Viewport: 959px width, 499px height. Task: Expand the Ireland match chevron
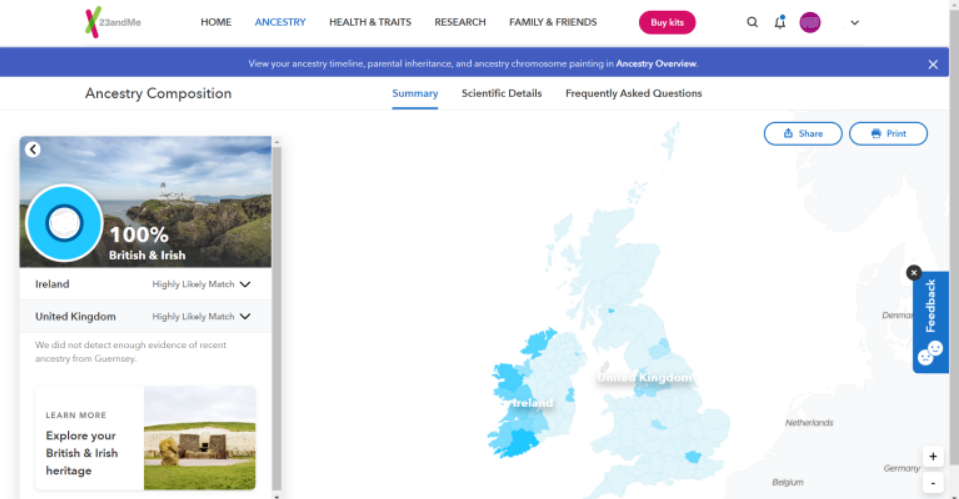[x=245, y=284]
